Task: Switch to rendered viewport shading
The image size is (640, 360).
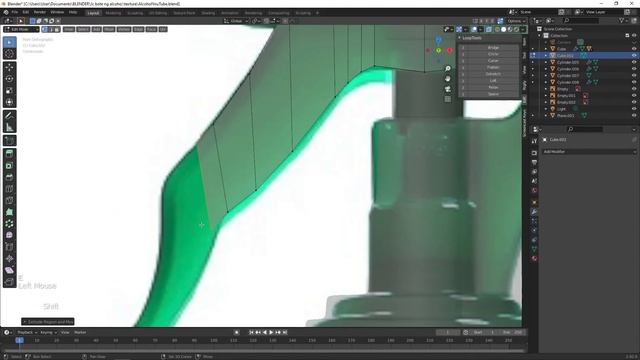Action: click(x=516, y=29)
